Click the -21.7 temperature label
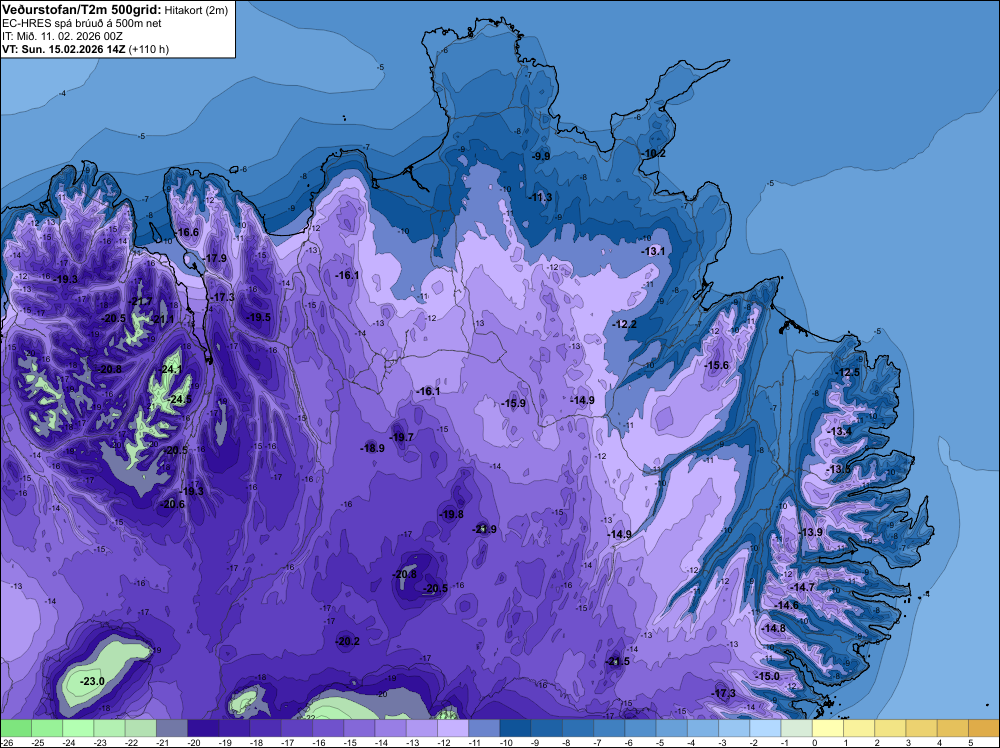Viewport: 1000px width, 748px height. (x=140, y=301)
